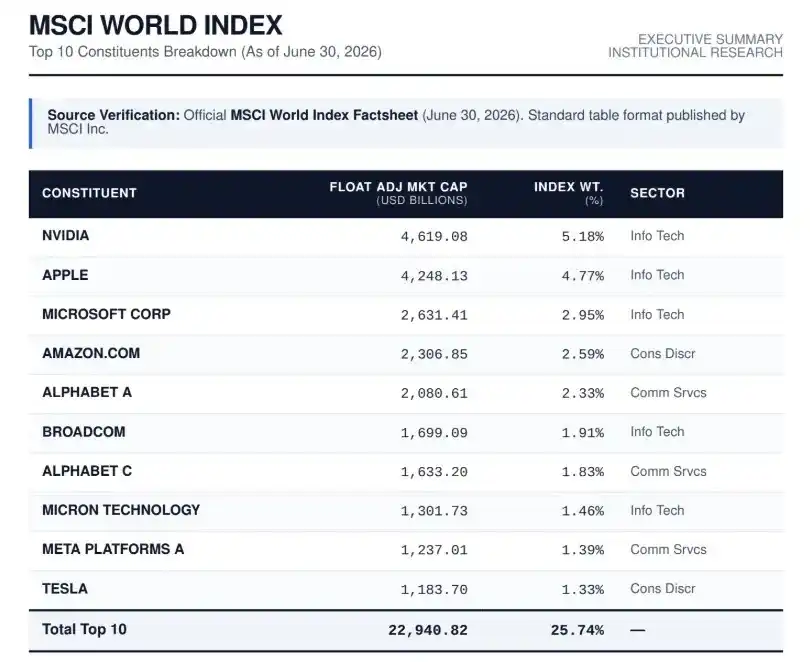Click the MSCI WORLD INDEX title
810x662 pixels.
tap(155, 25)
